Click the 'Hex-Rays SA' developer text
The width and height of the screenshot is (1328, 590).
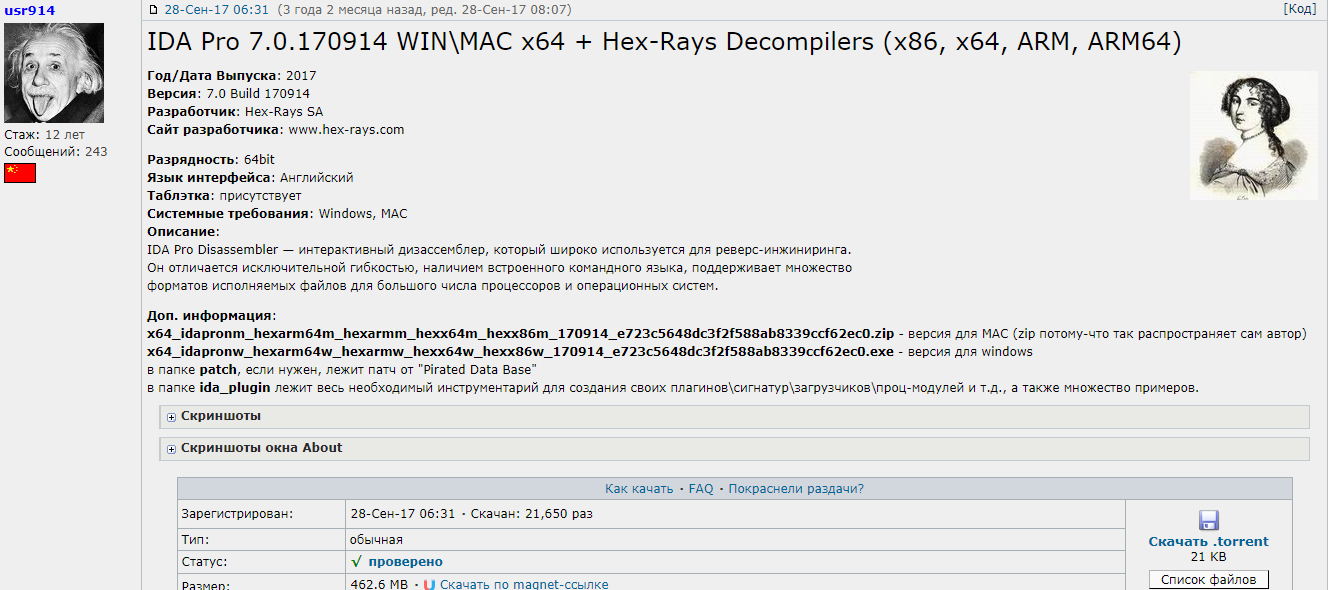tap(284, 112)
